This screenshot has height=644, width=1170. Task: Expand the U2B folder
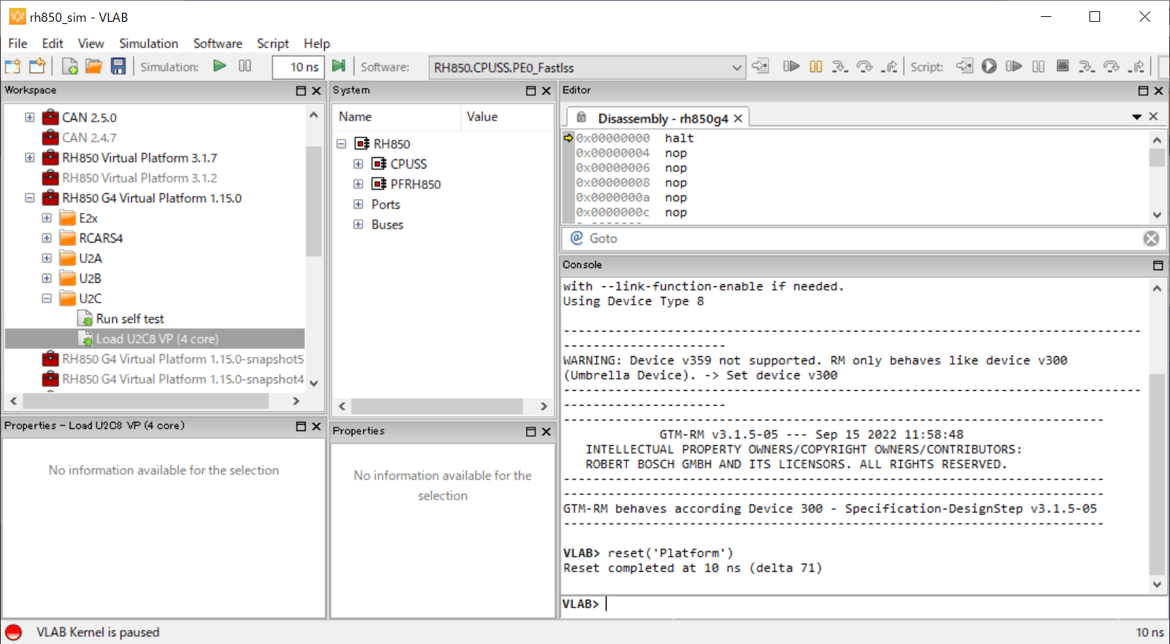[46, 278]
